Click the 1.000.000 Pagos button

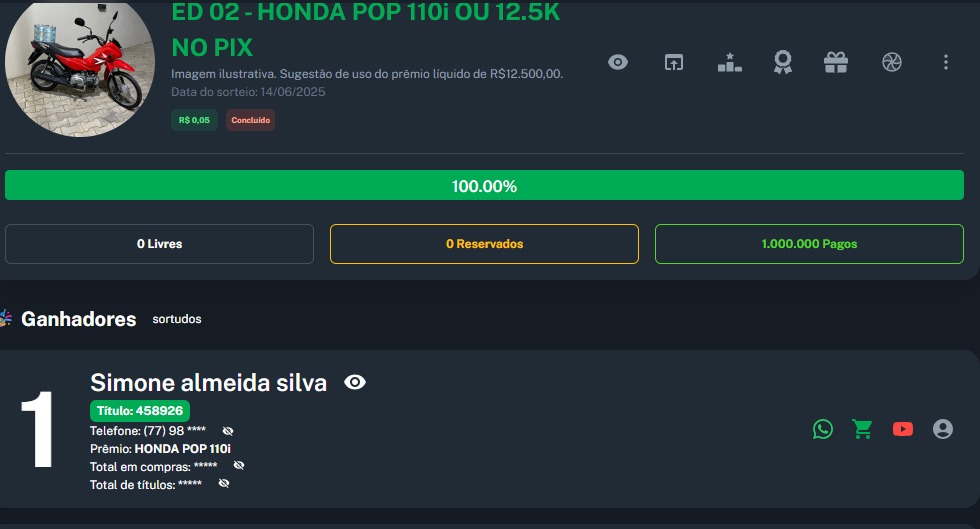coord(809,244)
